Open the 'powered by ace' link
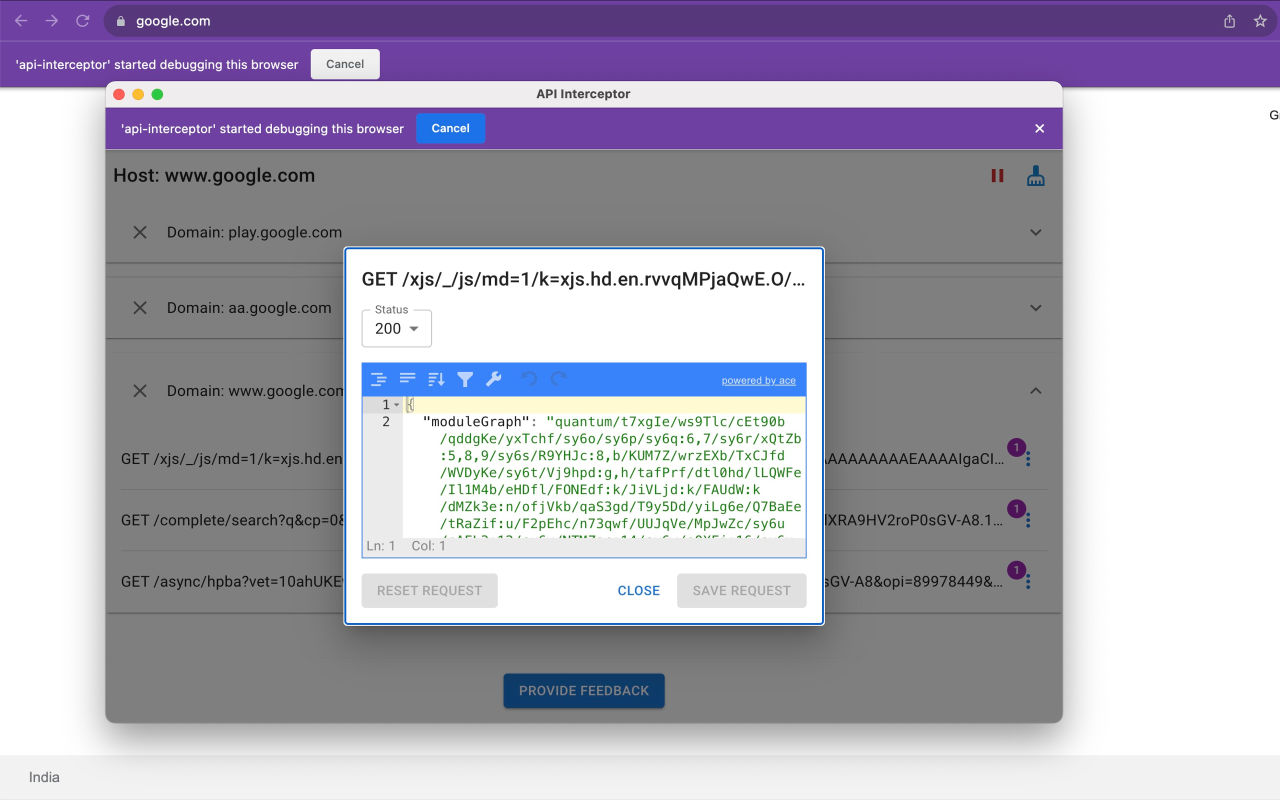Image resolution: width=1280 pixels, height=800 pixels. pos(758,381)
